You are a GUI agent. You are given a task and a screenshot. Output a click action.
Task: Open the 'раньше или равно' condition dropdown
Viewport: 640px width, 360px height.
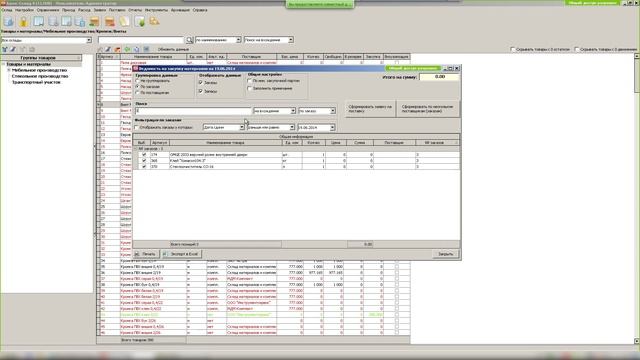coord(292,128)
